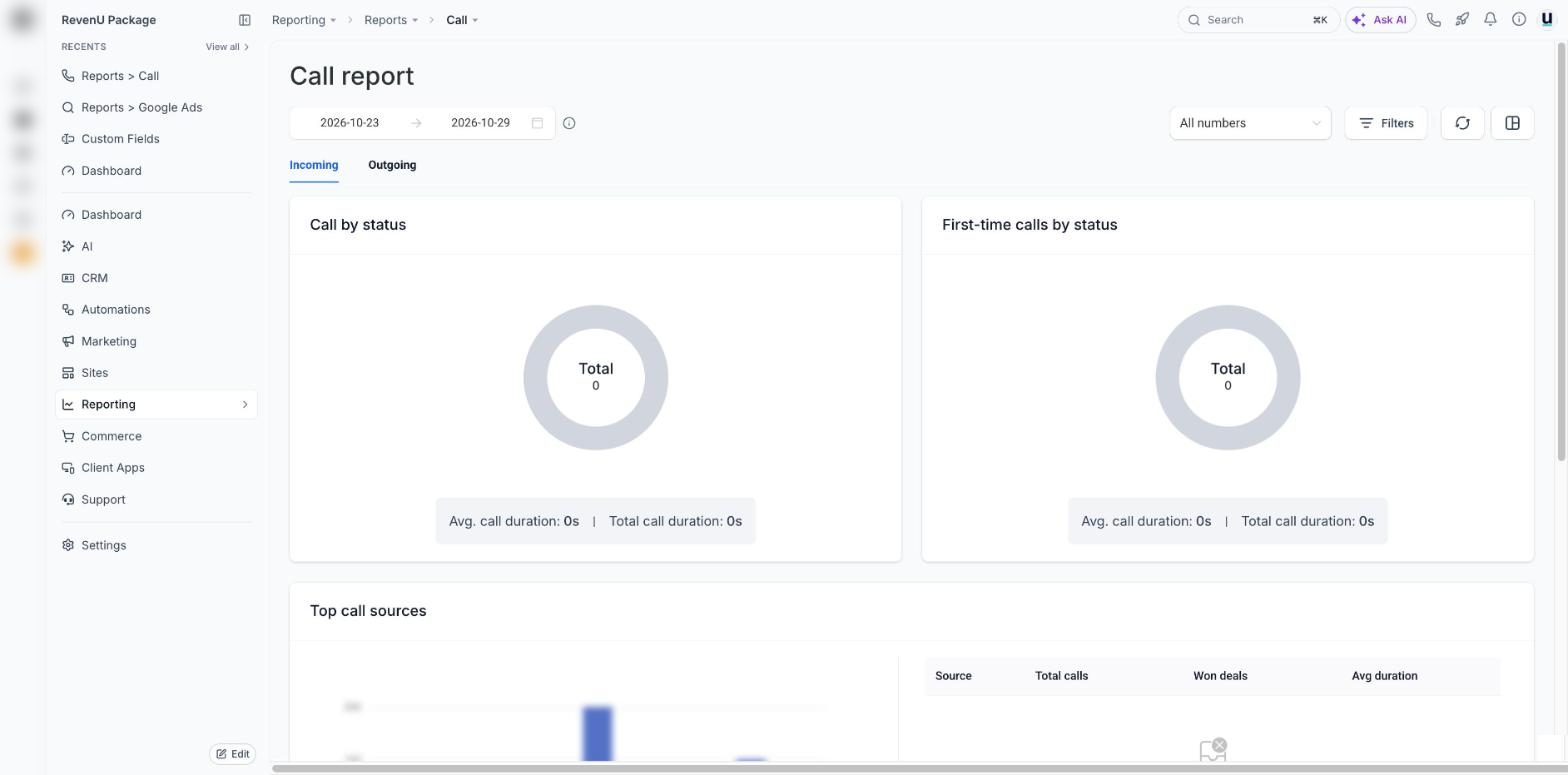Expand the Reporting nav chevron
1568x775 pixels.
tap(245, 405)
